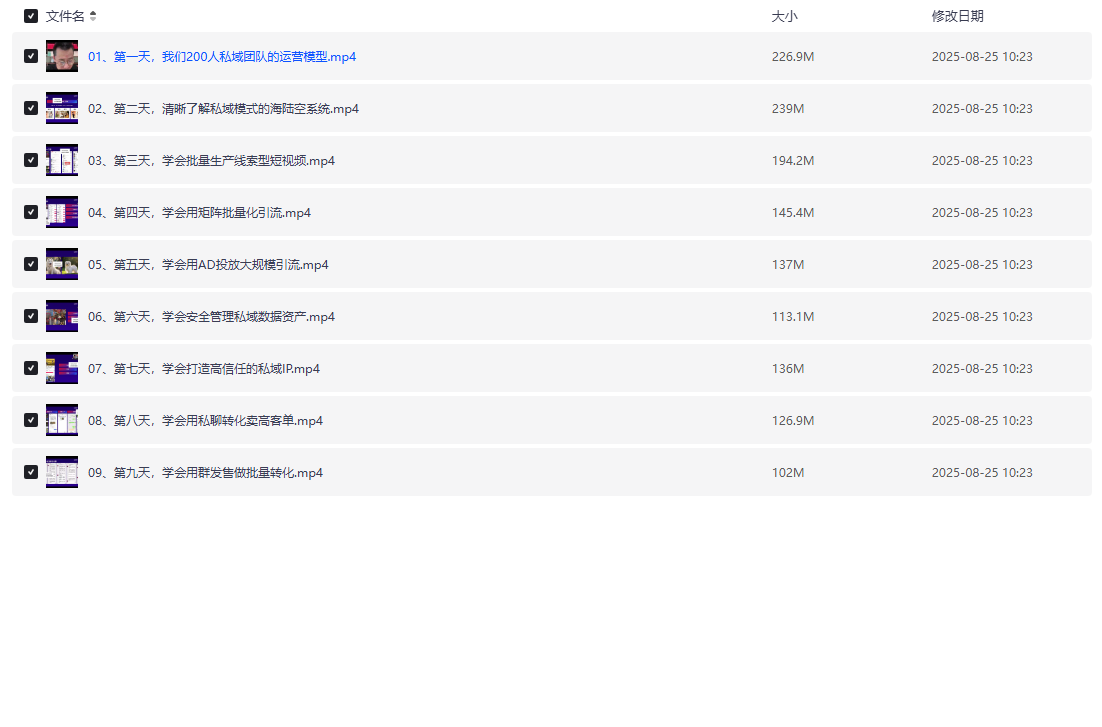This screenshot has width=1102, height=727.
Task: Toggle the select-all checkbox beside 文件名
Action: 31,16
